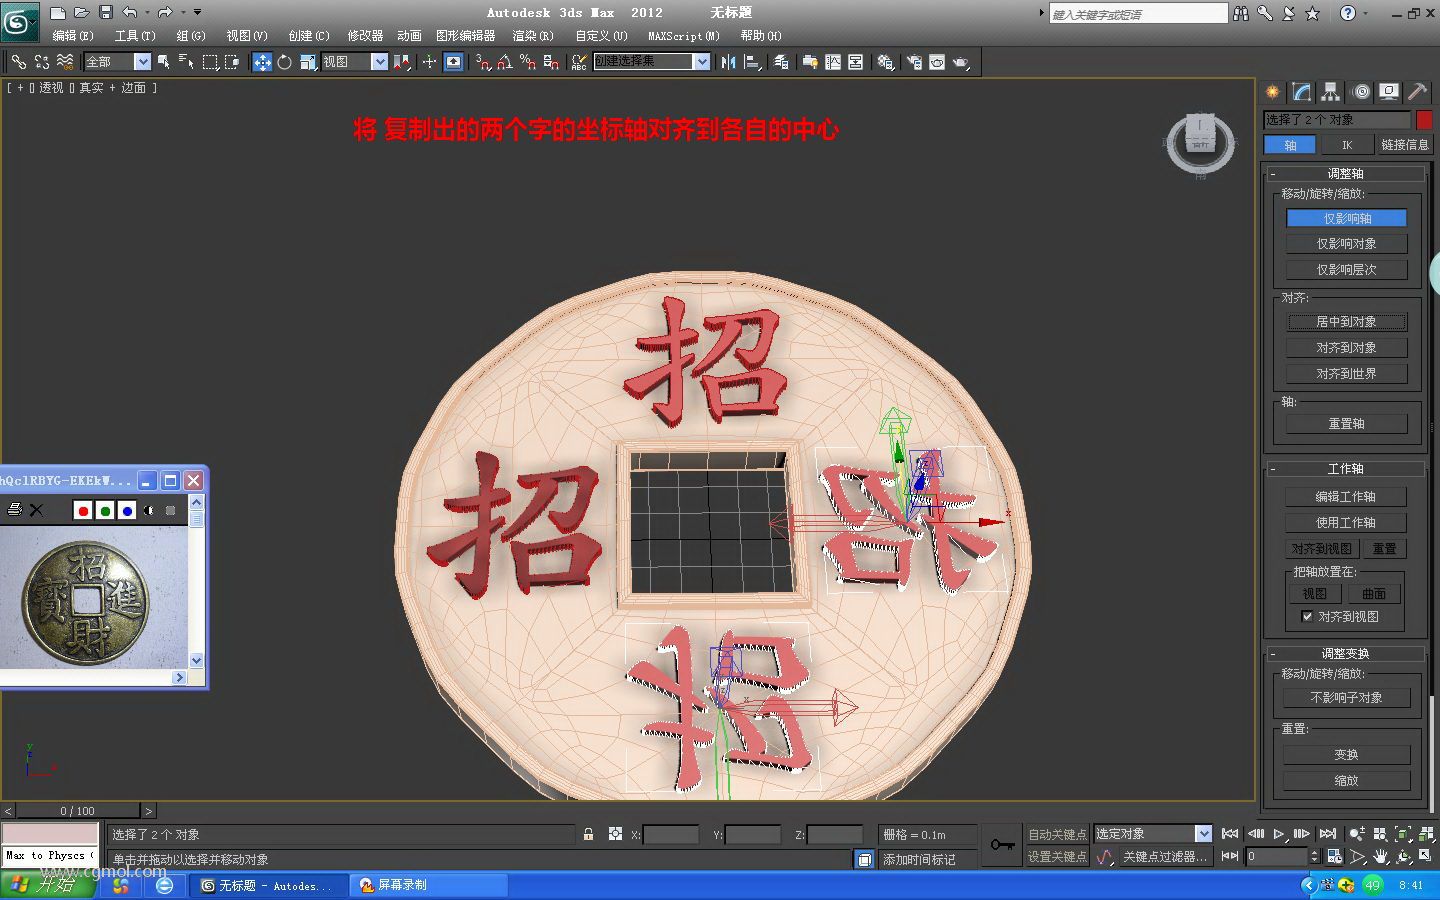
Task: Open the Utilities hammer panel icon
Action: [1417, 92]
